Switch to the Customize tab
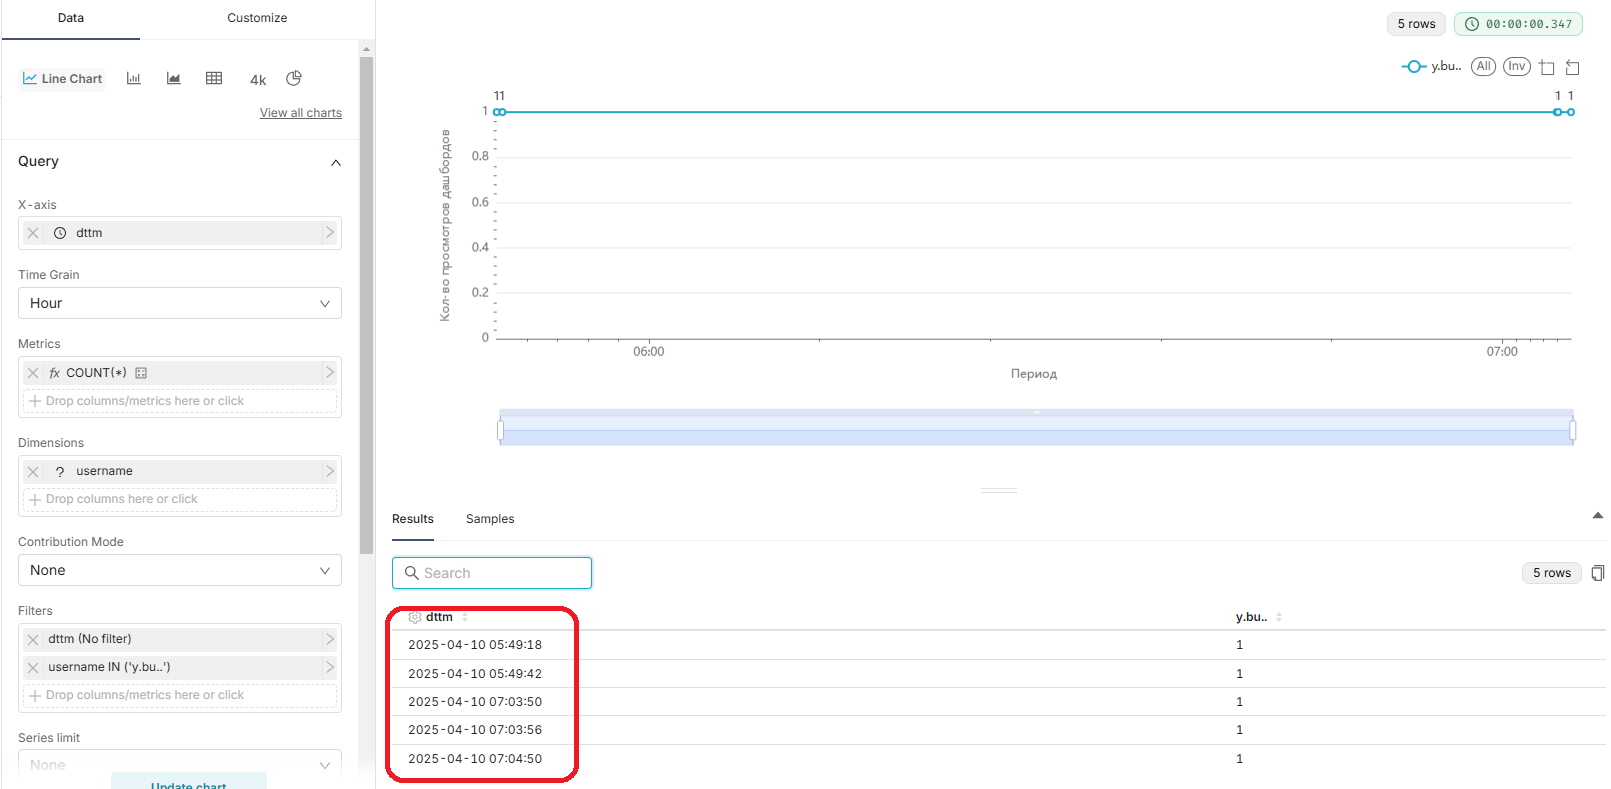This screenshot has width=1611, height=789. (257, 18)
